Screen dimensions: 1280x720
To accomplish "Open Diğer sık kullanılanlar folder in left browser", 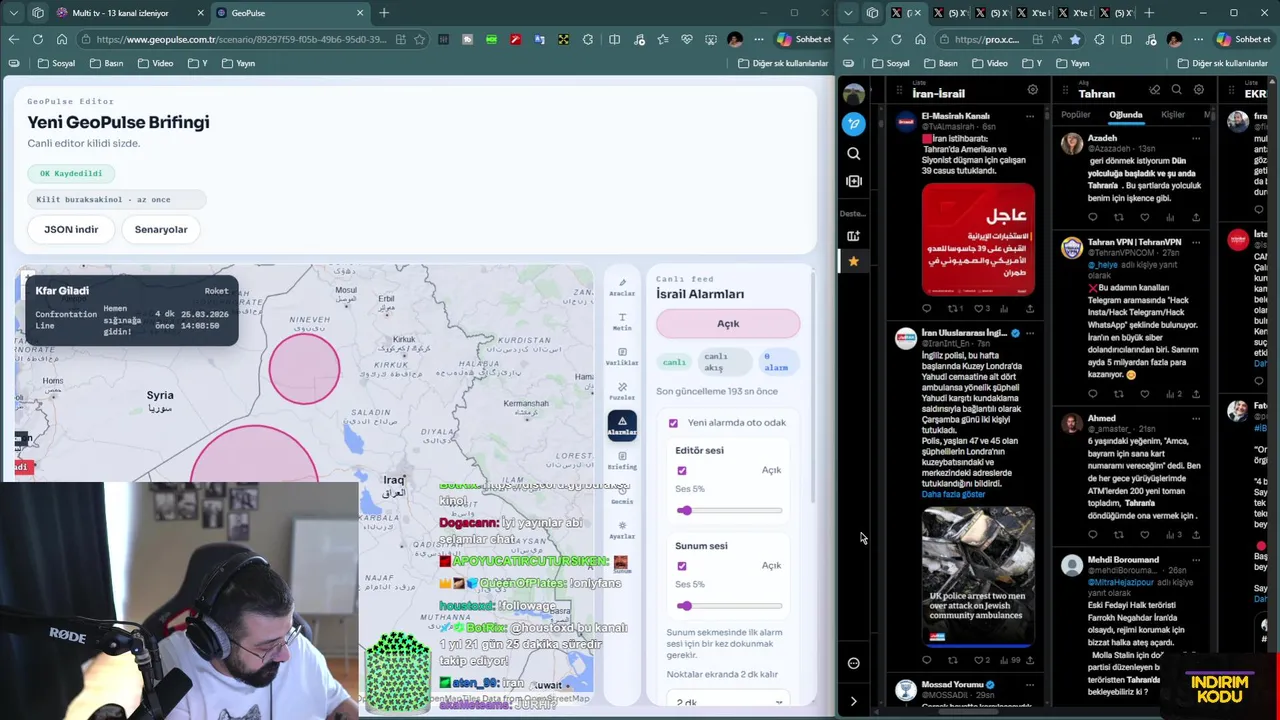I will coord(783,63).
